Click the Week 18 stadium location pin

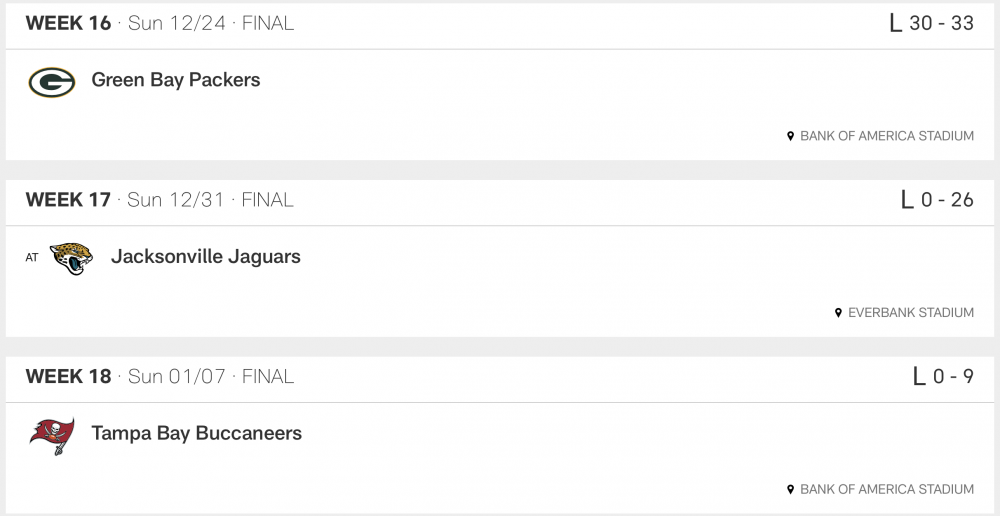coord(790,490)
